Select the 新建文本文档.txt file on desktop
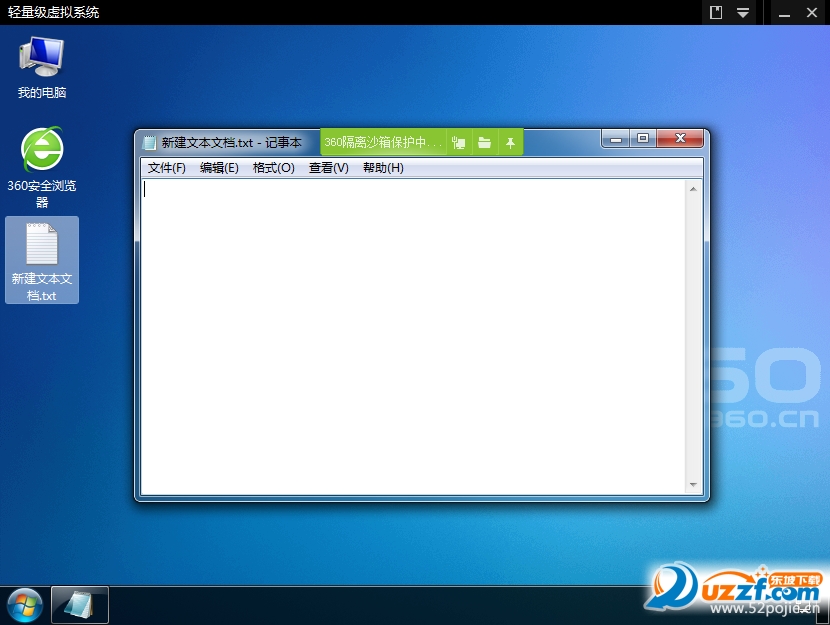830x625 pixels. 41,259
